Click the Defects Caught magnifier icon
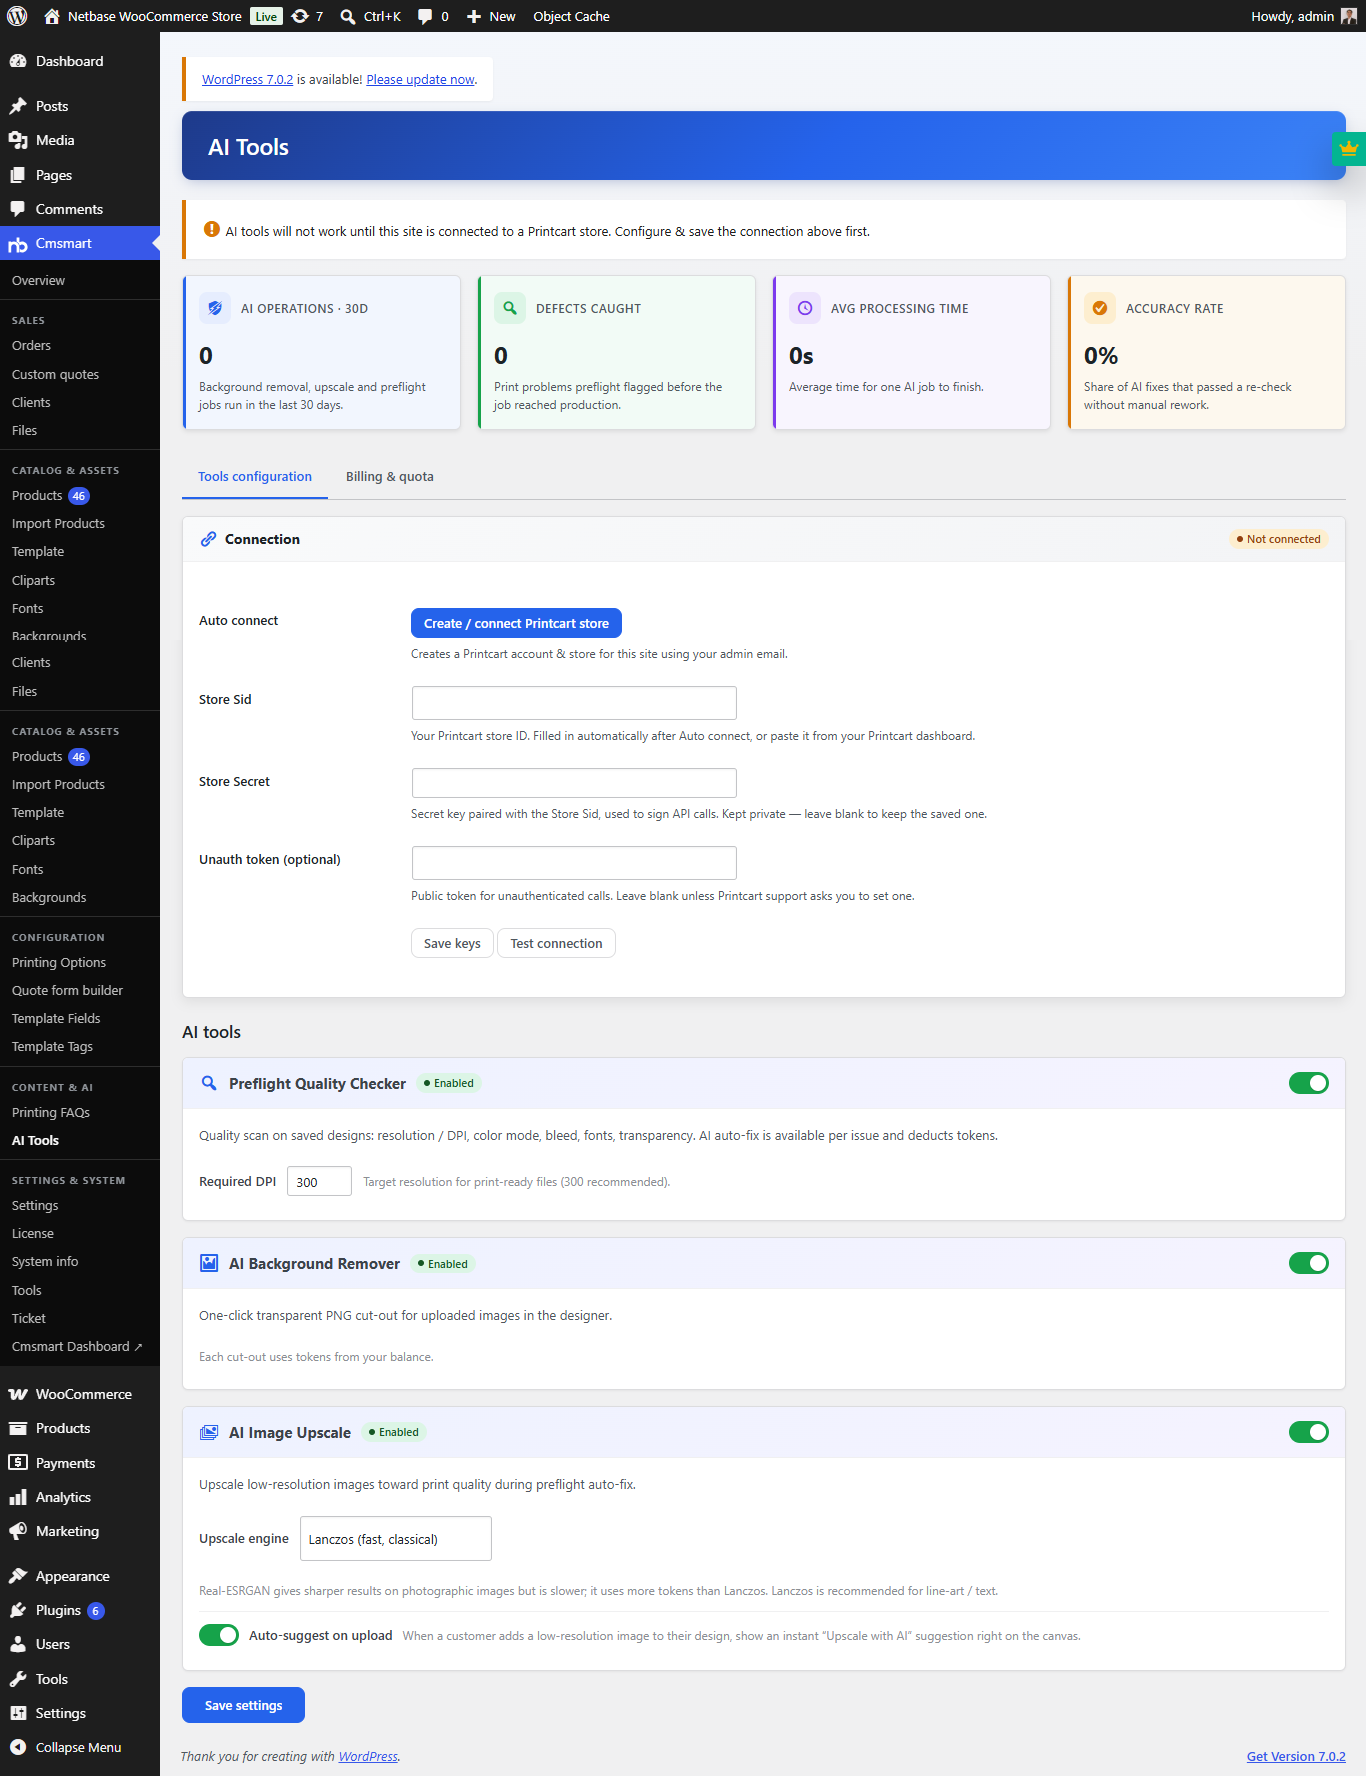 tap(510, 308)
